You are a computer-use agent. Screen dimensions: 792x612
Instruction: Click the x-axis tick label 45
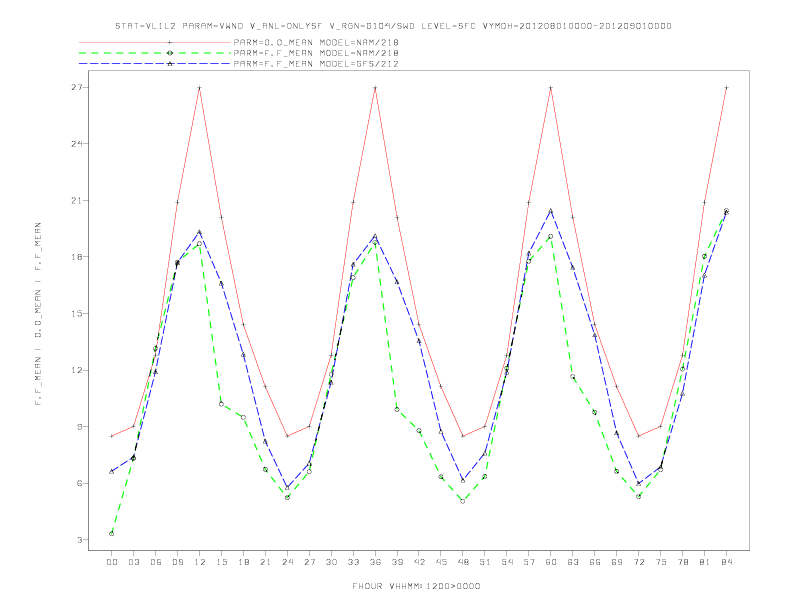click(441, 562)
